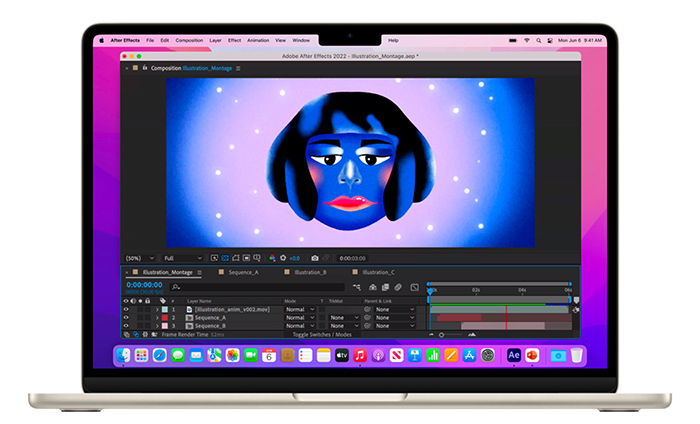Click Toggle Switches / Modes button
This screenshot has height=424, width=700.
pos(322,334)
